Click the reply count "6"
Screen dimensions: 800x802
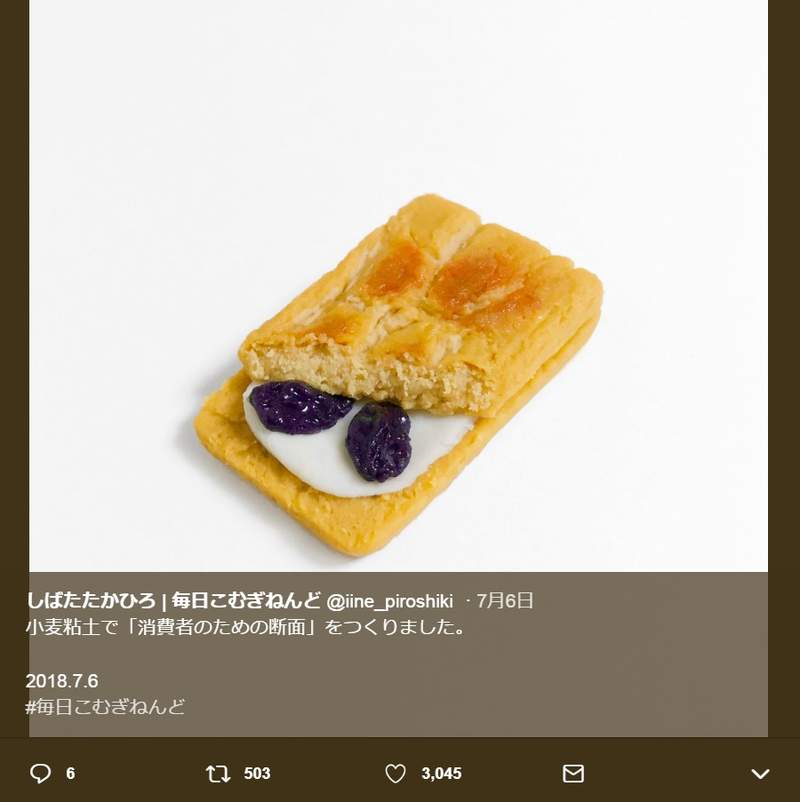[x=71, y=773]
